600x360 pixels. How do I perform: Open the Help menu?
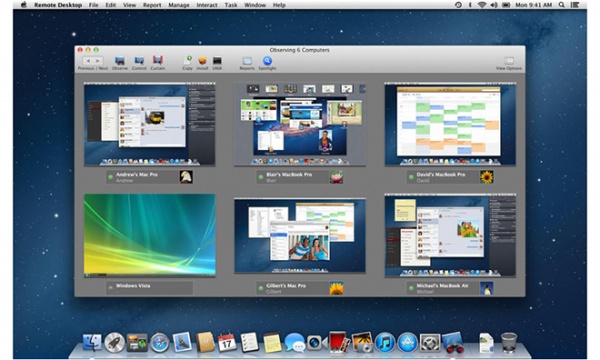[x=279, y=5]
